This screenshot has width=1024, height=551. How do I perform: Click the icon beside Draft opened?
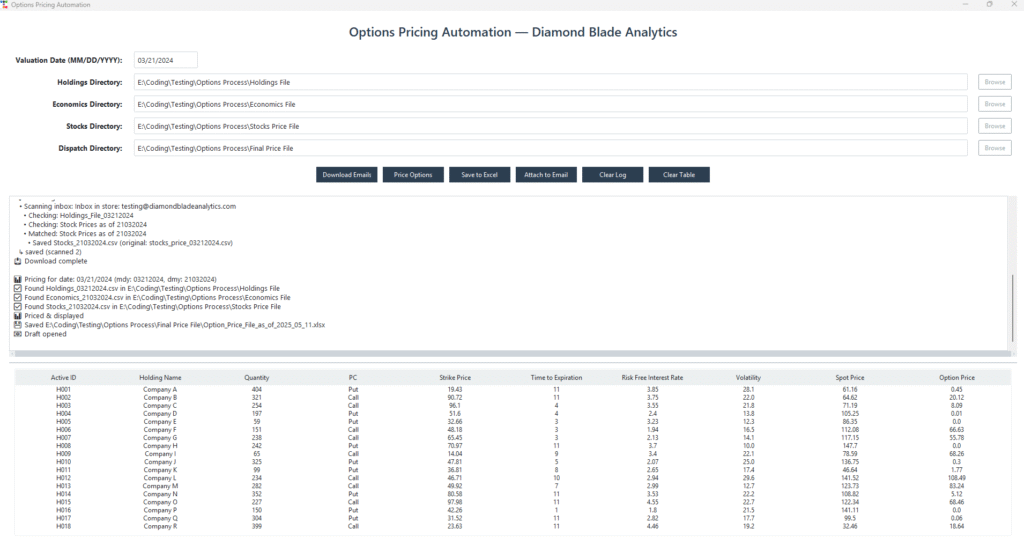click(18, 334)
